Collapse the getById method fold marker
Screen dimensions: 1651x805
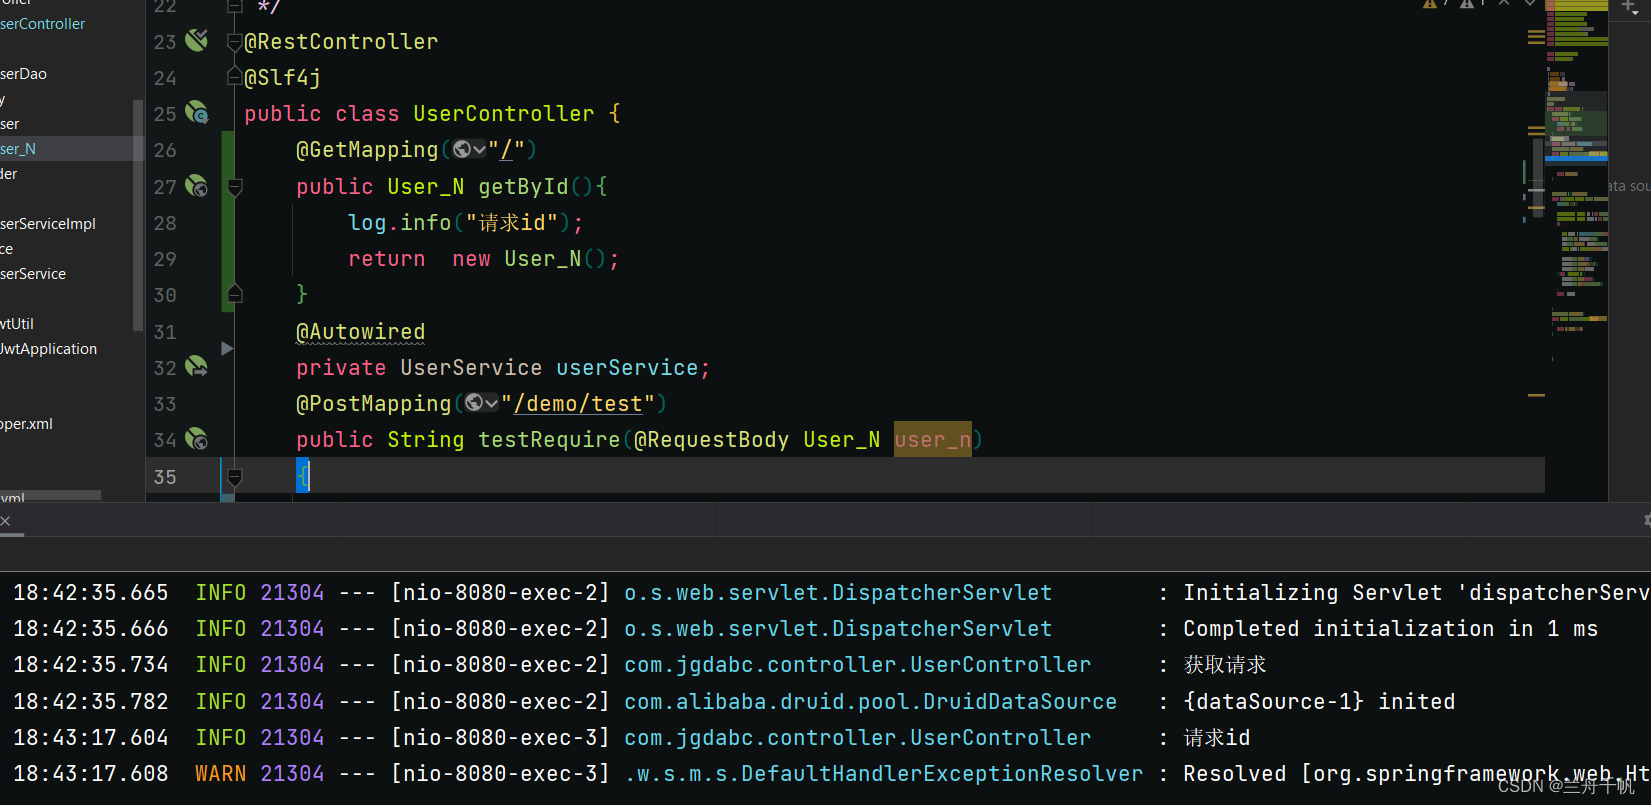(235, 187)
